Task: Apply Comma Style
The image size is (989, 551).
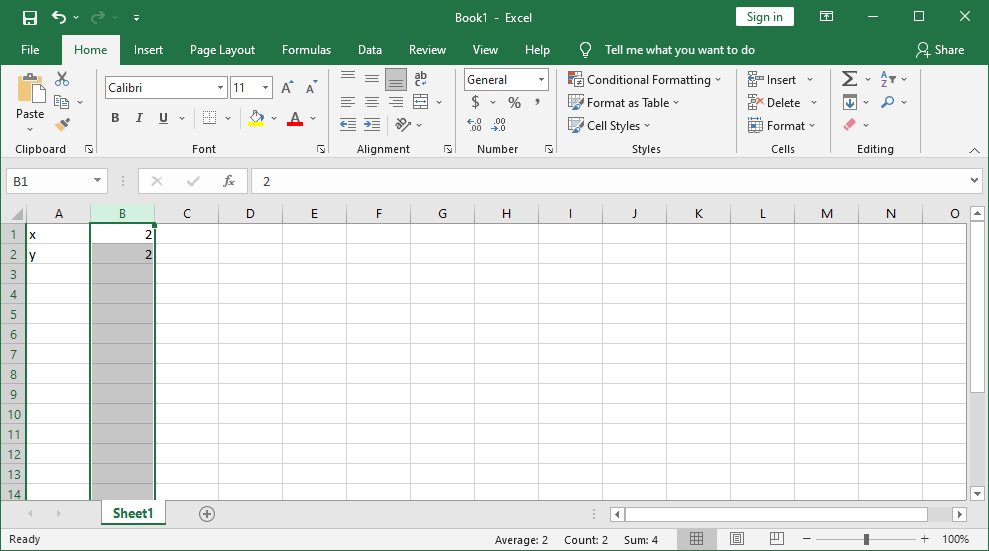Action: (x=537, y=102)
